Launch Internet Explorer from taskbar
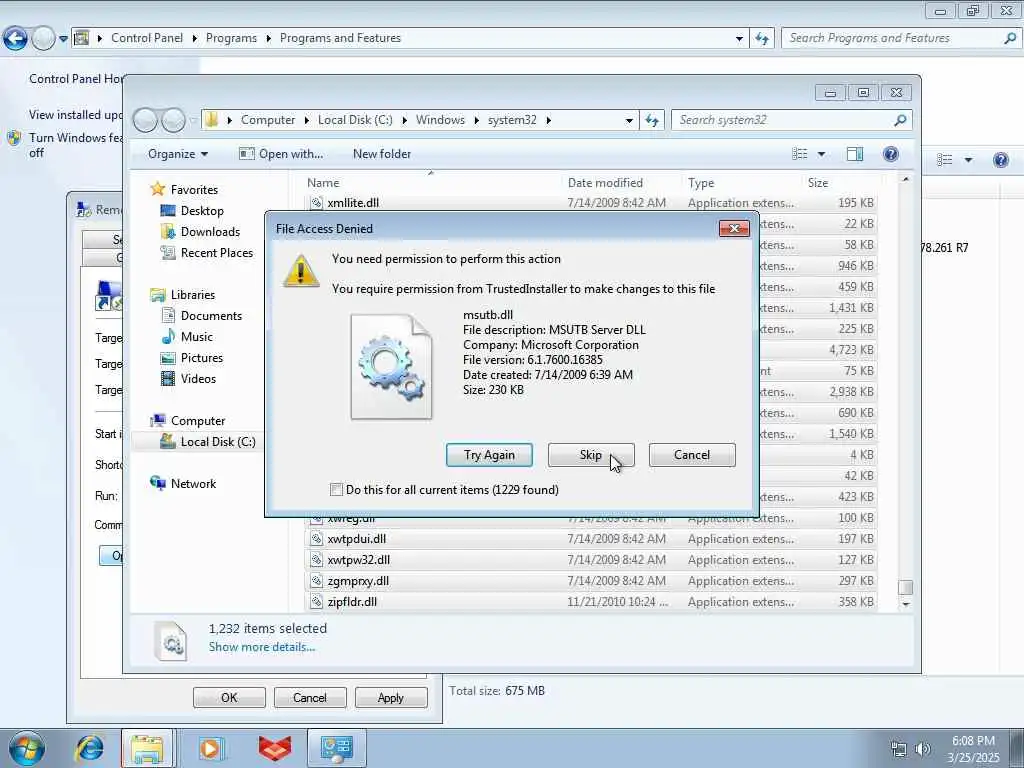 point(89,748)
